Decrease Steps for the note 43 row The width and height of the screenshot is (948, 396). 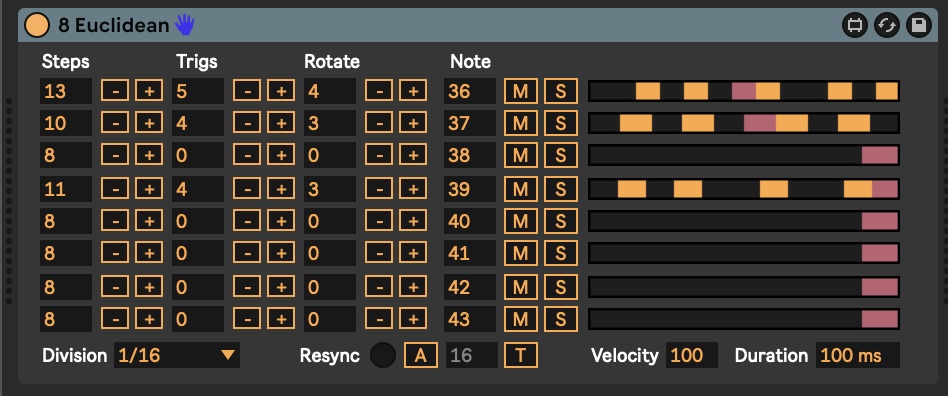pyautogui.click(x=115, y=318)
